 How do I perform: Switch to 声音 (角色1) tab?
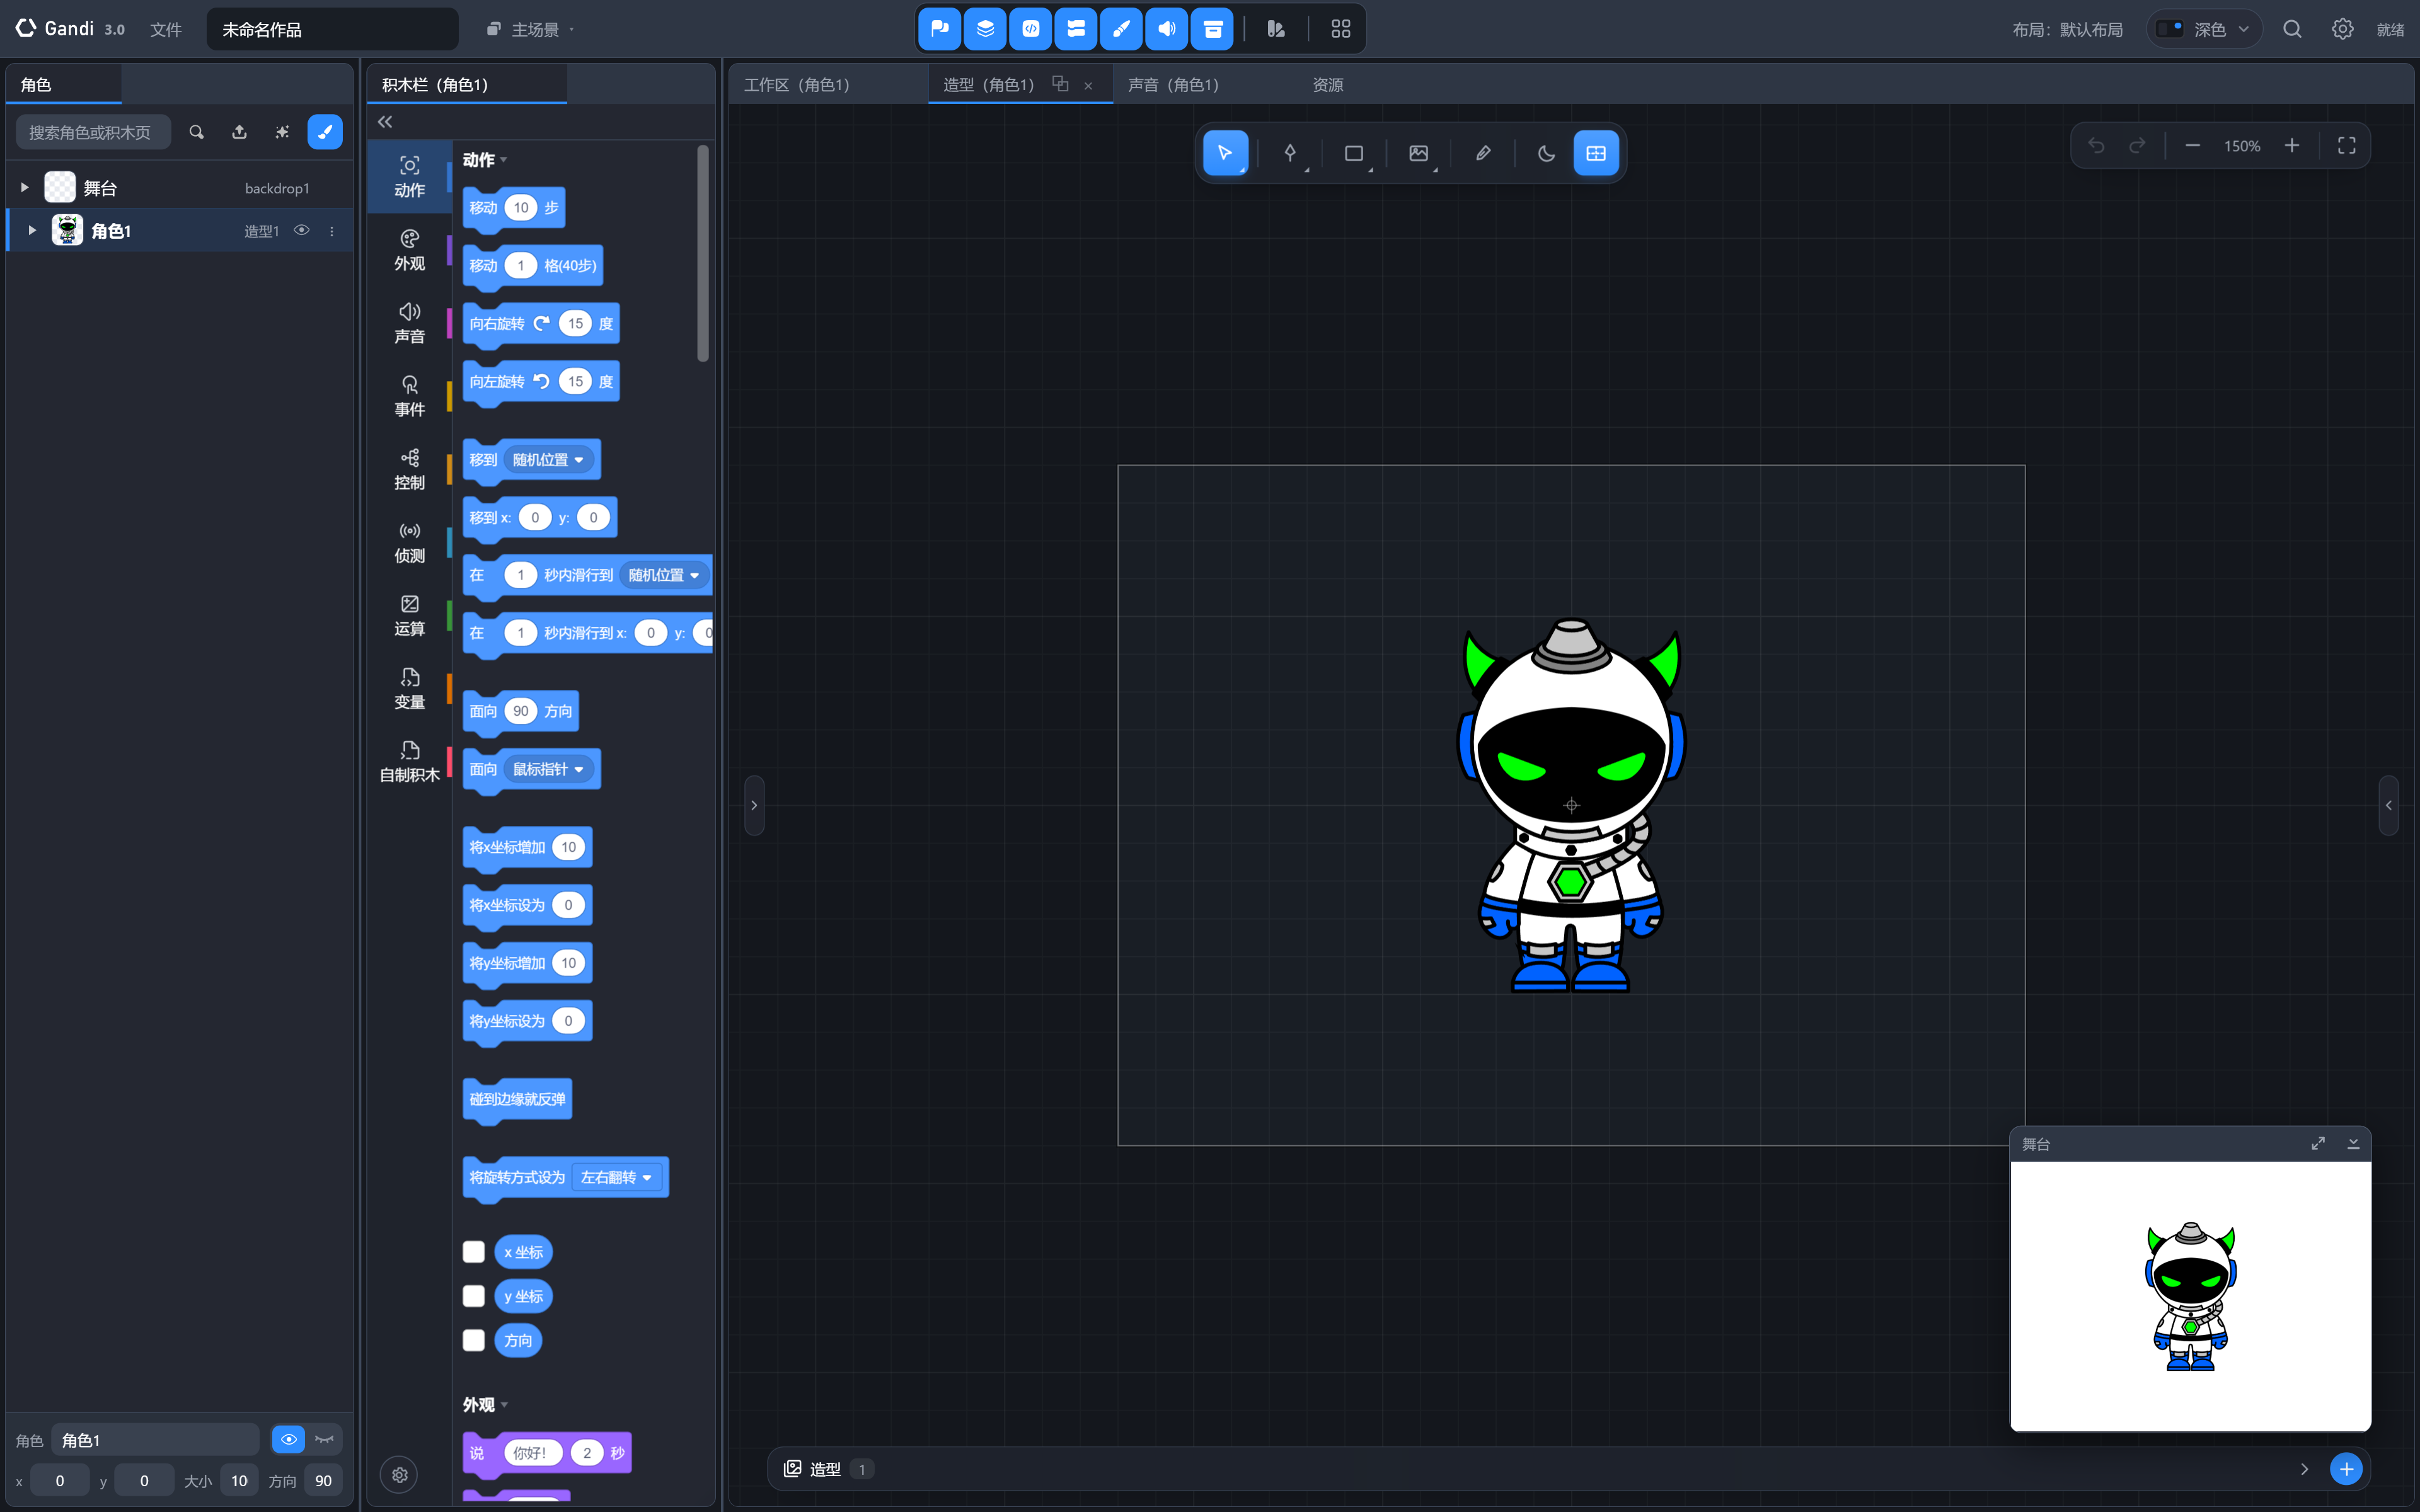coord(1174,85)
